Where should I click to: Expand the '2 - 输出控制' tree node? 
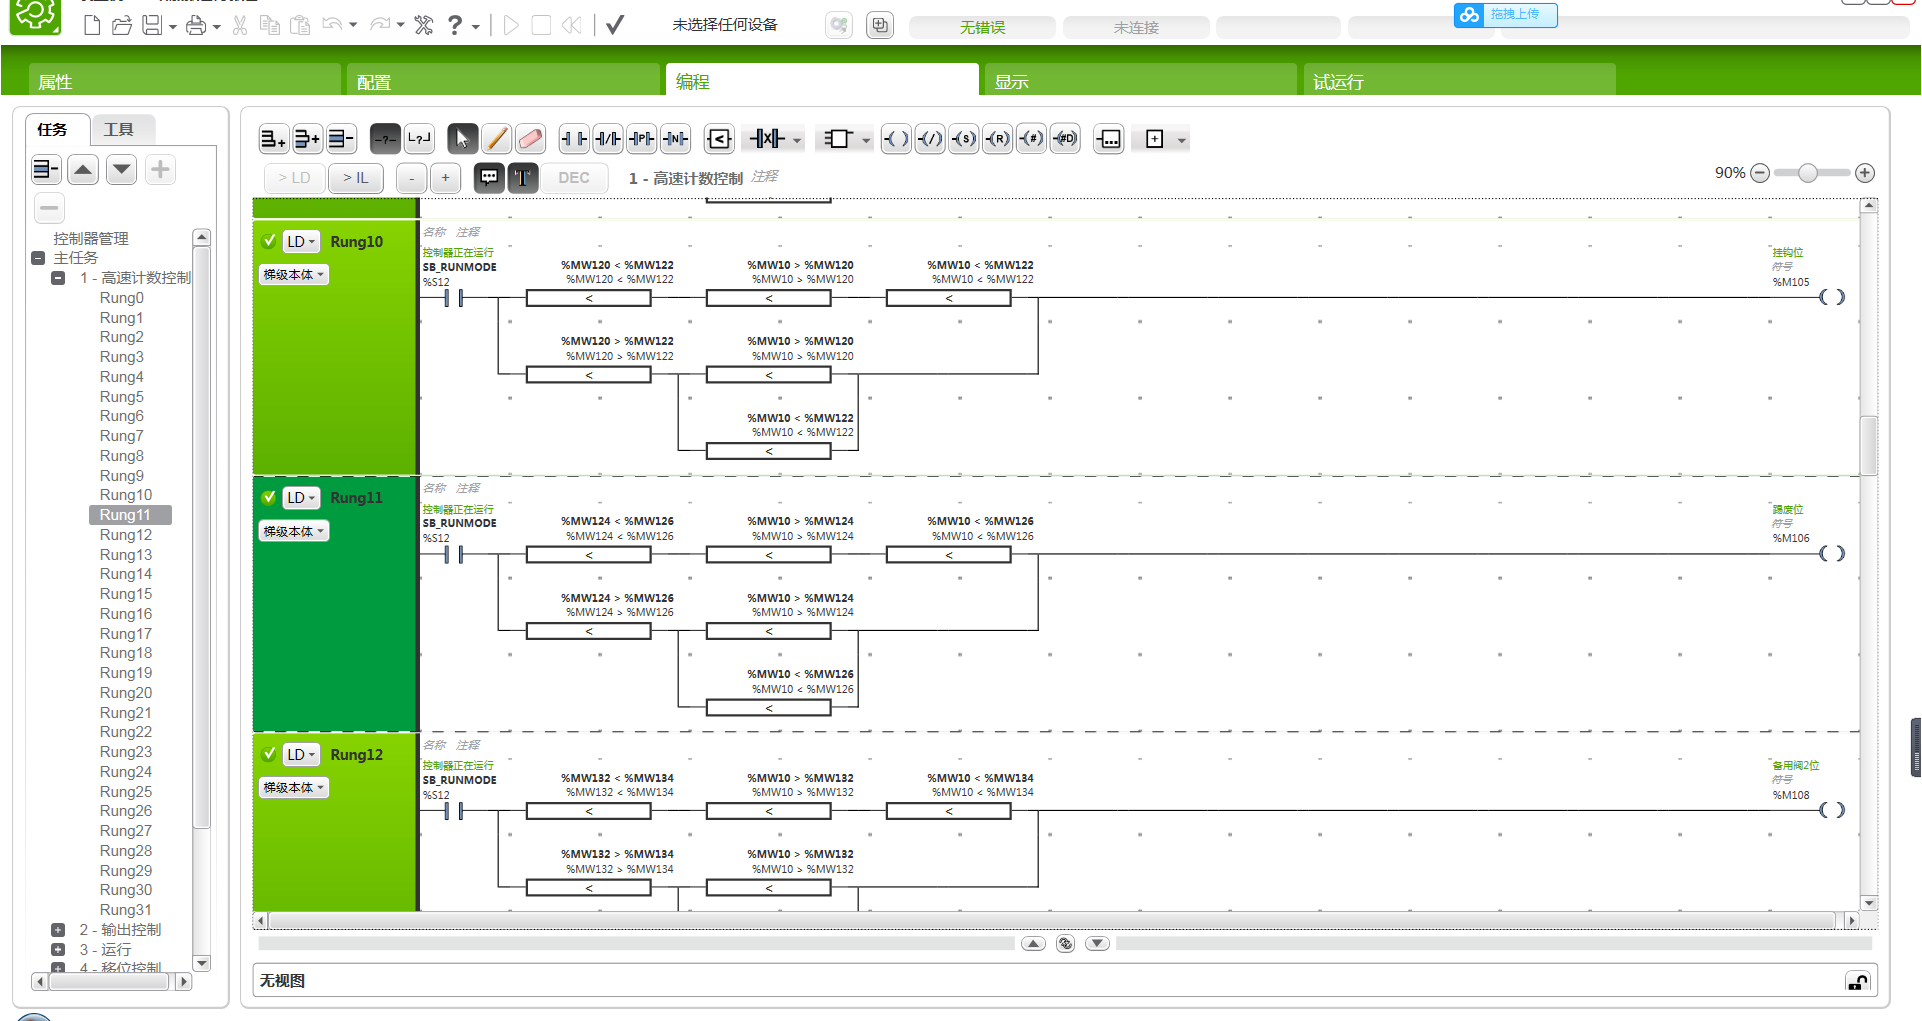point(58,930)
